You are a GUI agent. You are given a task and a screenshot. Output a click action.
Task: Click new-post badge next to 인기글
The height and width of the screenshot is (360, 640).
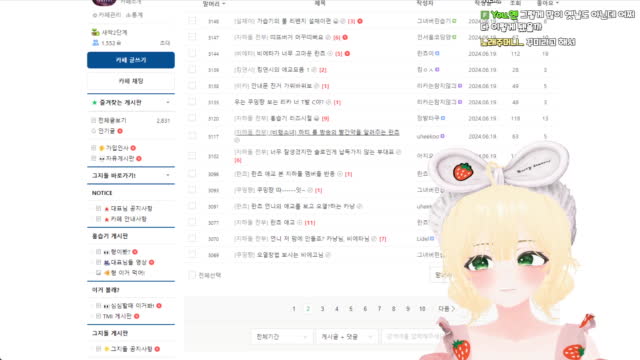120,131
